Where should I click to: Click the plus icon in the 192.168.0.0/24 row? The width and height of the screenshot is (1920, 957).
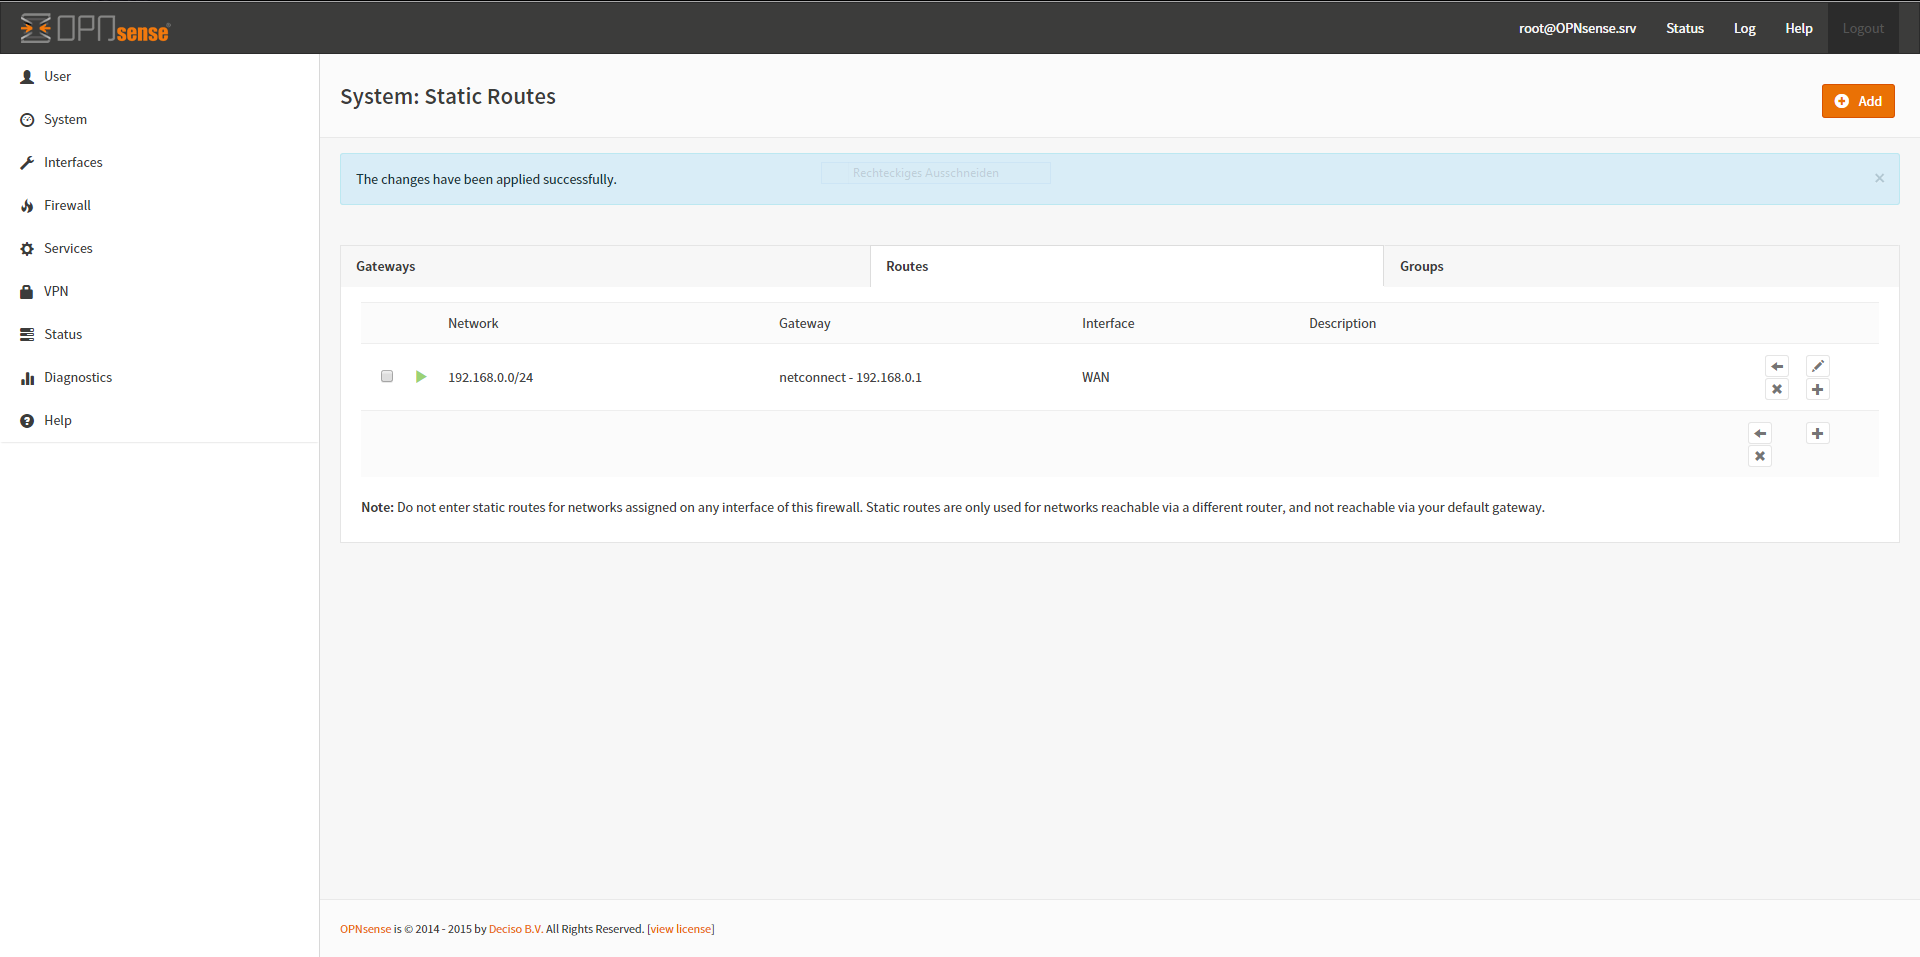(1818, 389)
